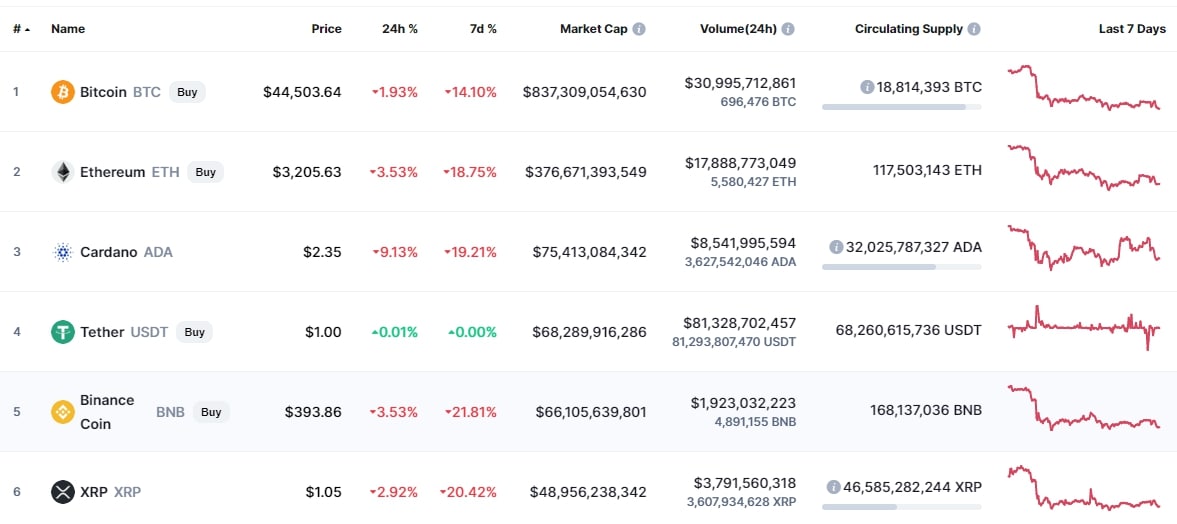
Task: Open the Bitcoin name link
Action: click(103, 92)
